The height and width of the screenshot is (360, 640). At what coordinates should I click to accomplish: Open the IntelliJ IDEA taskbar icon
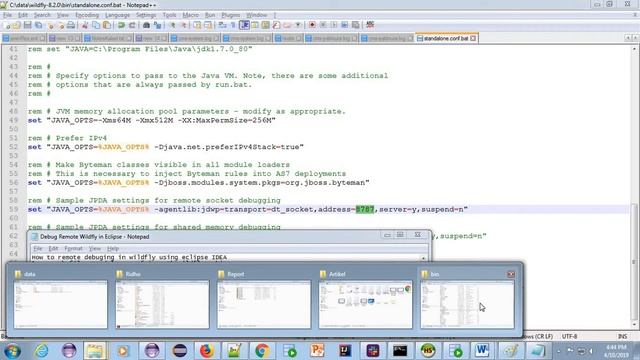click(345, 351)
